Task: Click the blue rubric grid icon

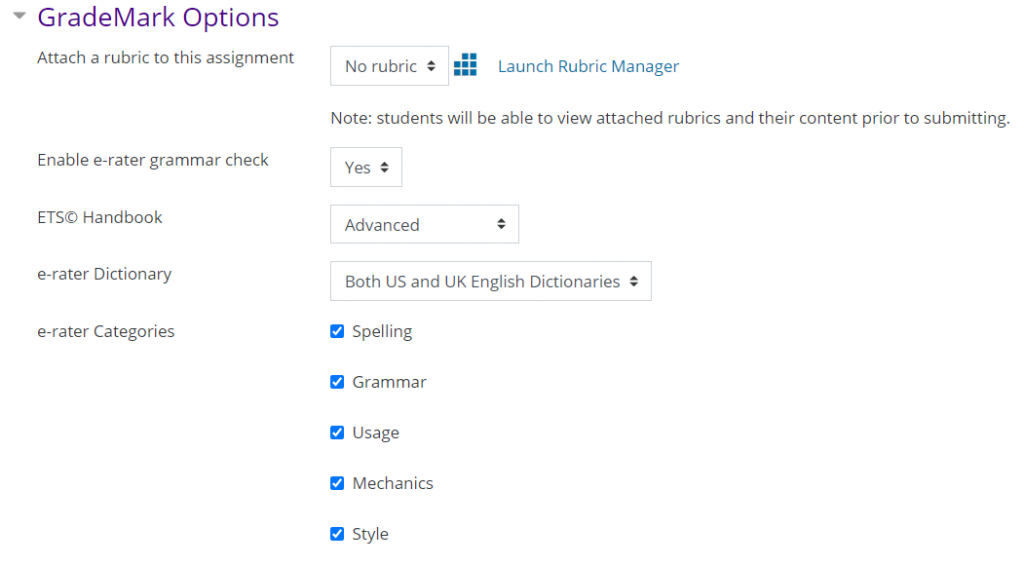Action: pyautogui.click(x=465, y=66)
